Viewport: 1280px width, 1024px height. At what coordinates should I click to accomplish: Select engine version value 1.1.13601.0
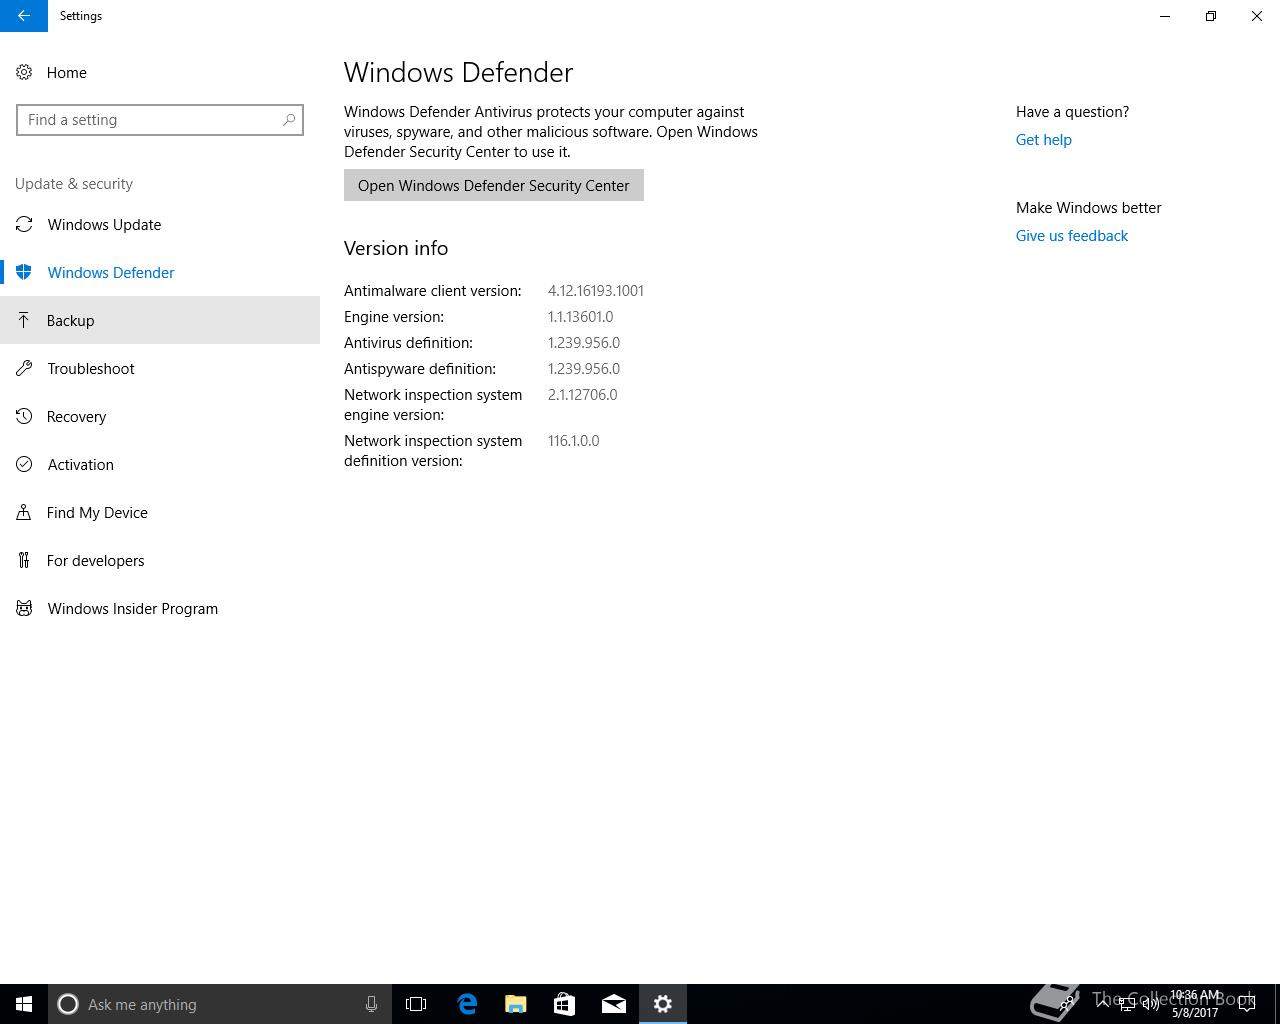click(581, 317)
